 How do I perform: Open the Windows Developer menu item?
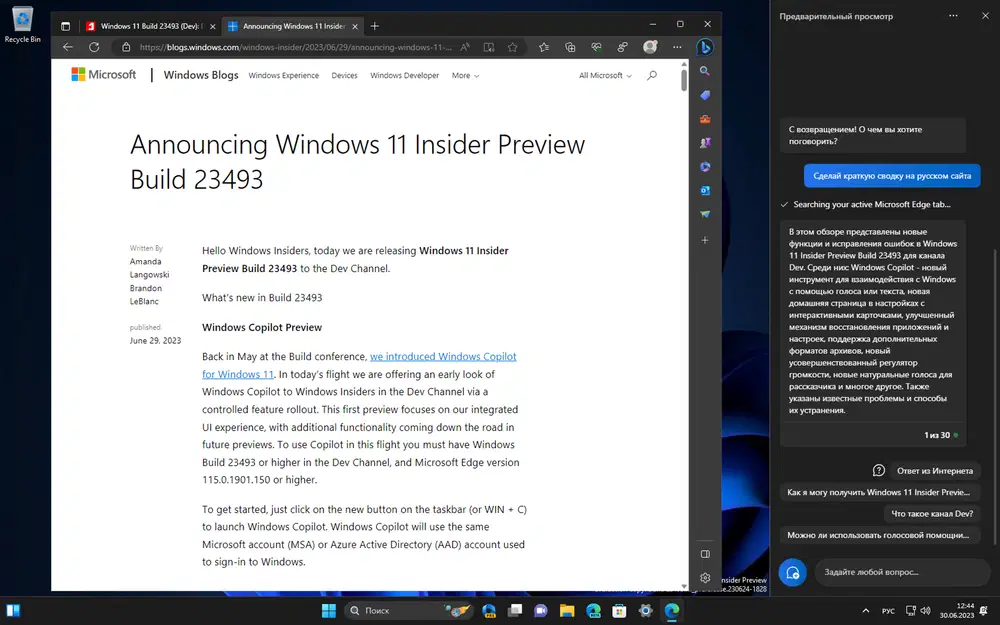(404, 75)
